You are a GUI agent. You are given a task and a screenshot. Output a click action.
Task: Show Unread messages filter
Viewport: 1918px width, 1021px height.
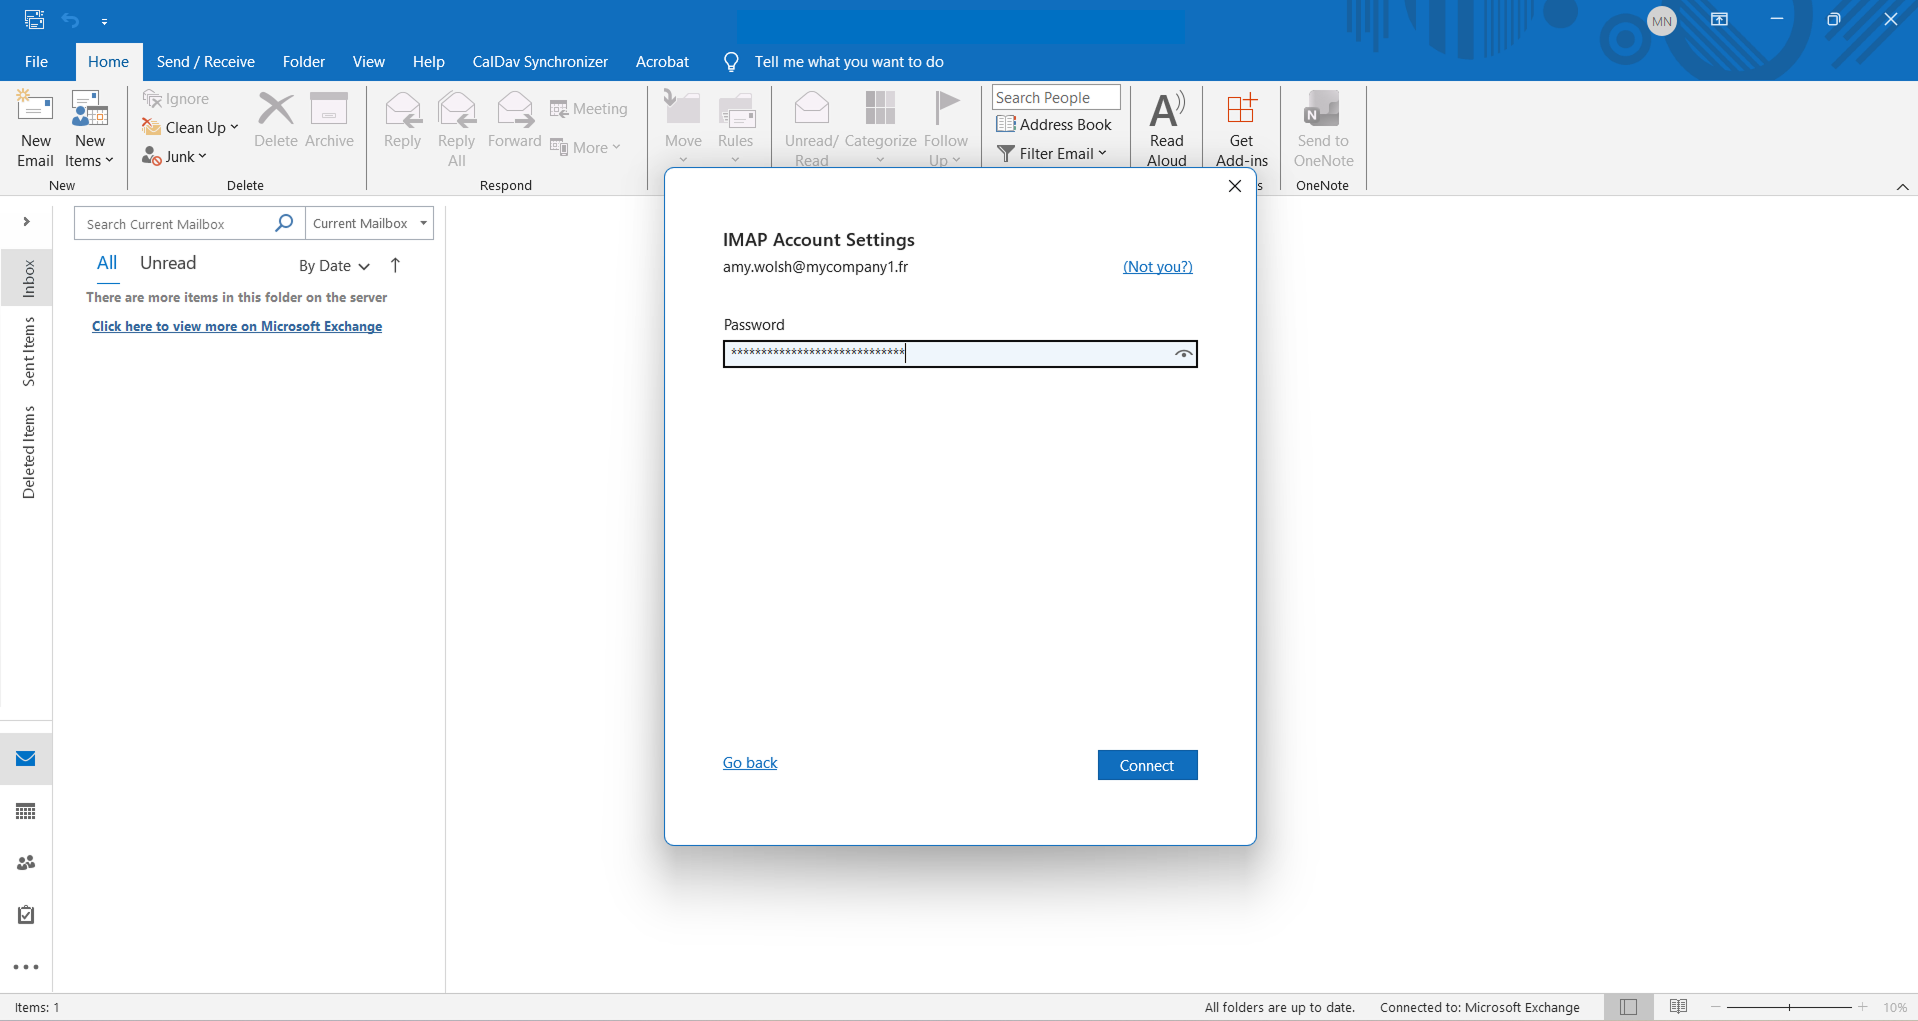[168, 263]
